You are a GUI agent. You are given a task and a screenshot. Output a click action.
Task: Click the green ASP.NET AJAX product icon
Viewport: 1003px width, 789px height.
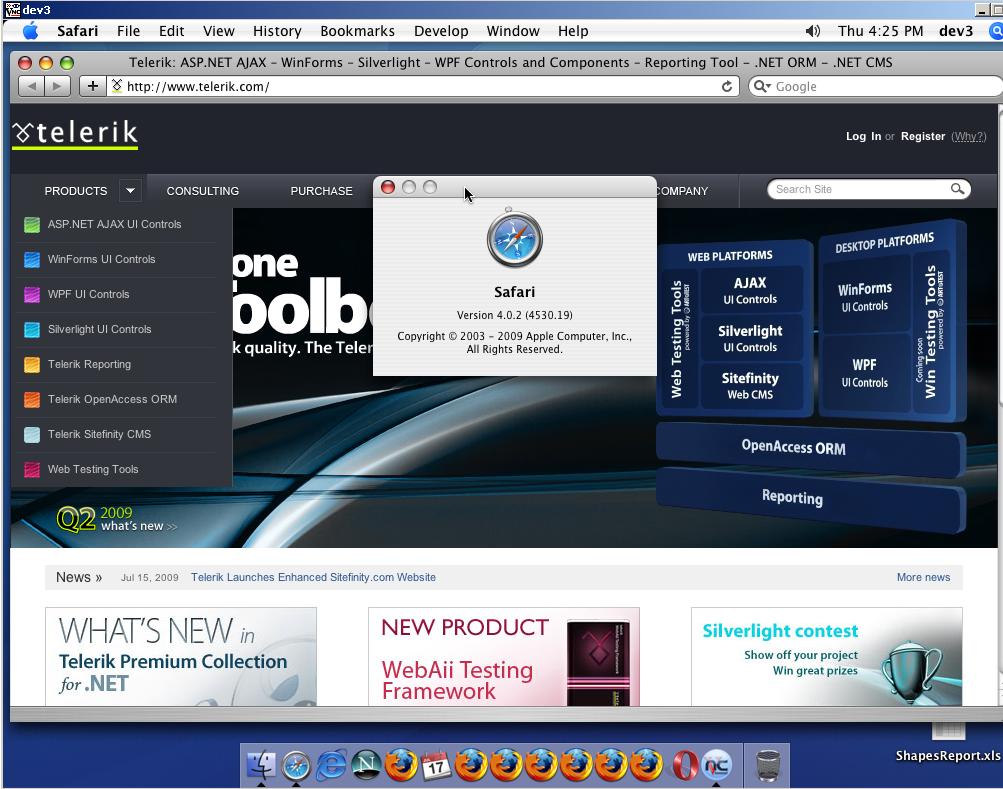click(32, 225)
